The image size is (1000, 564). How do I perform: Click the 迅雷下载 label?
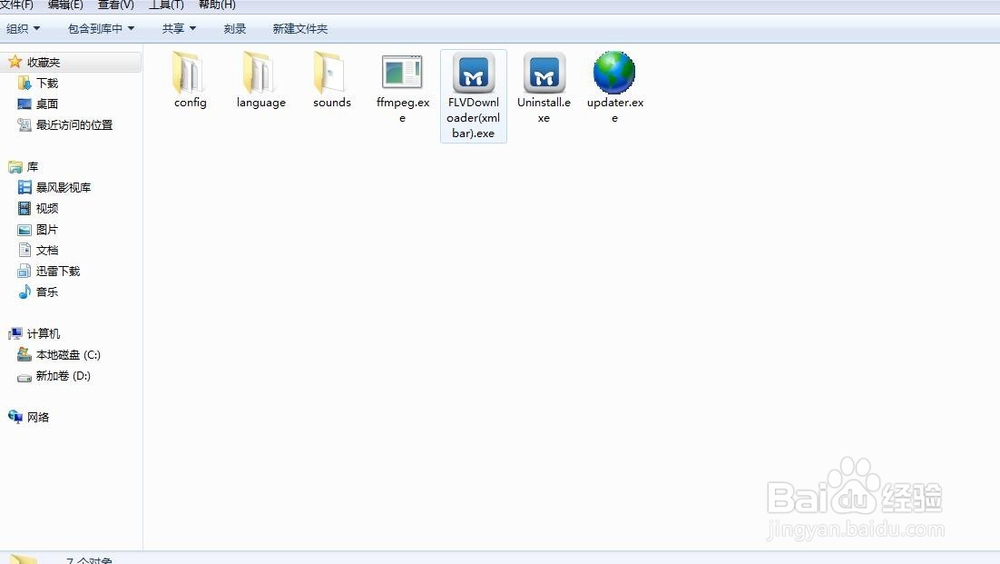pyautogui.click(x=58, y=271)
